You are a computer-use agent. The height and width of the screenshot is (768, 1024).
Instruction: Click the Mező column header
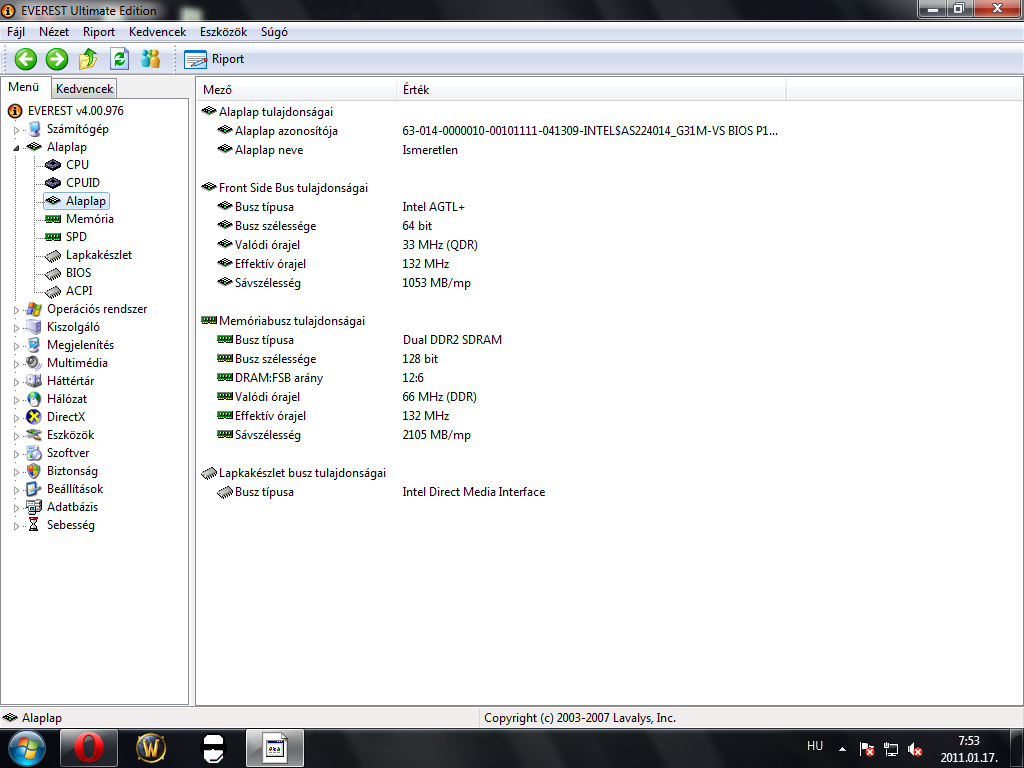coord(297,89)
